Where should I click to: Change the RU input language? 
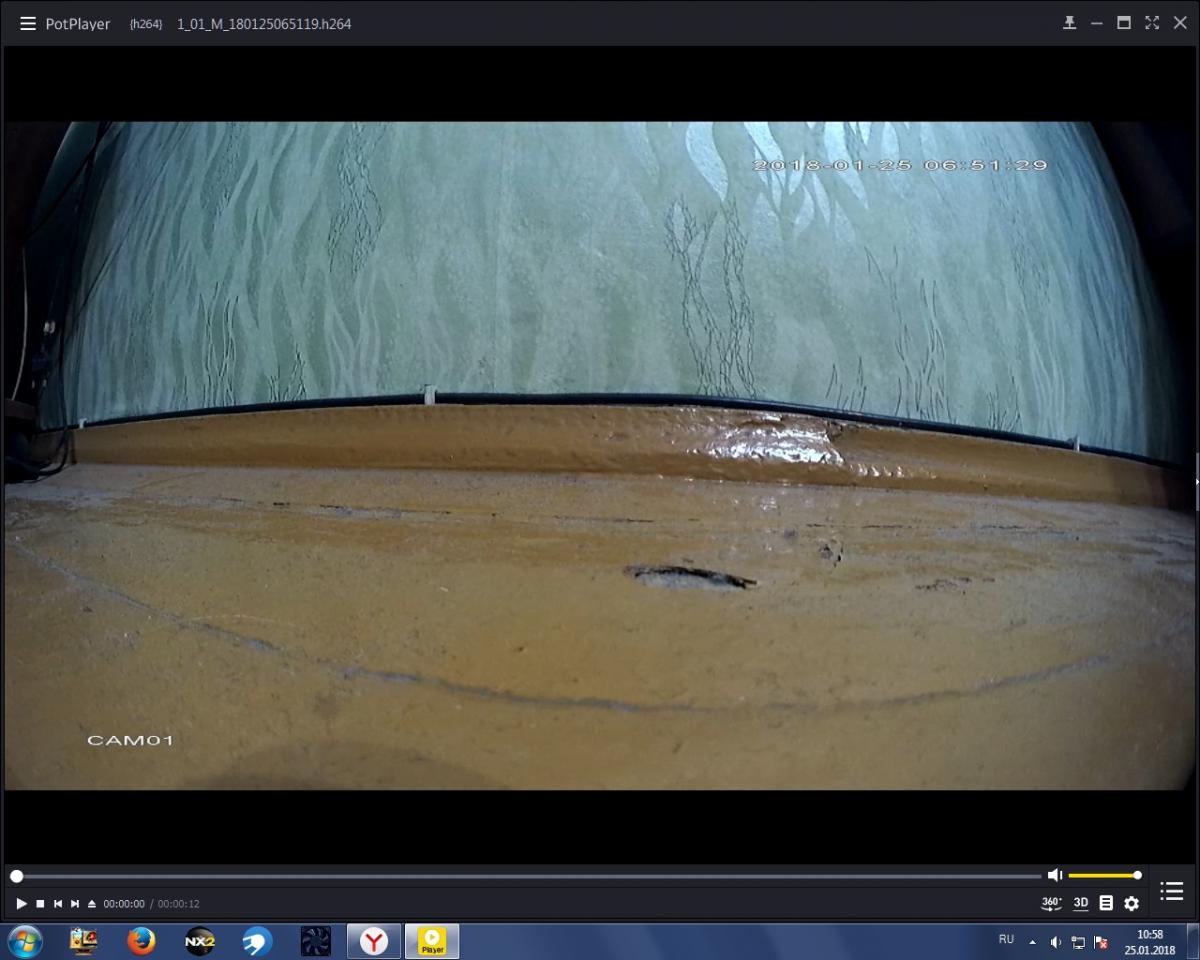1006,939
